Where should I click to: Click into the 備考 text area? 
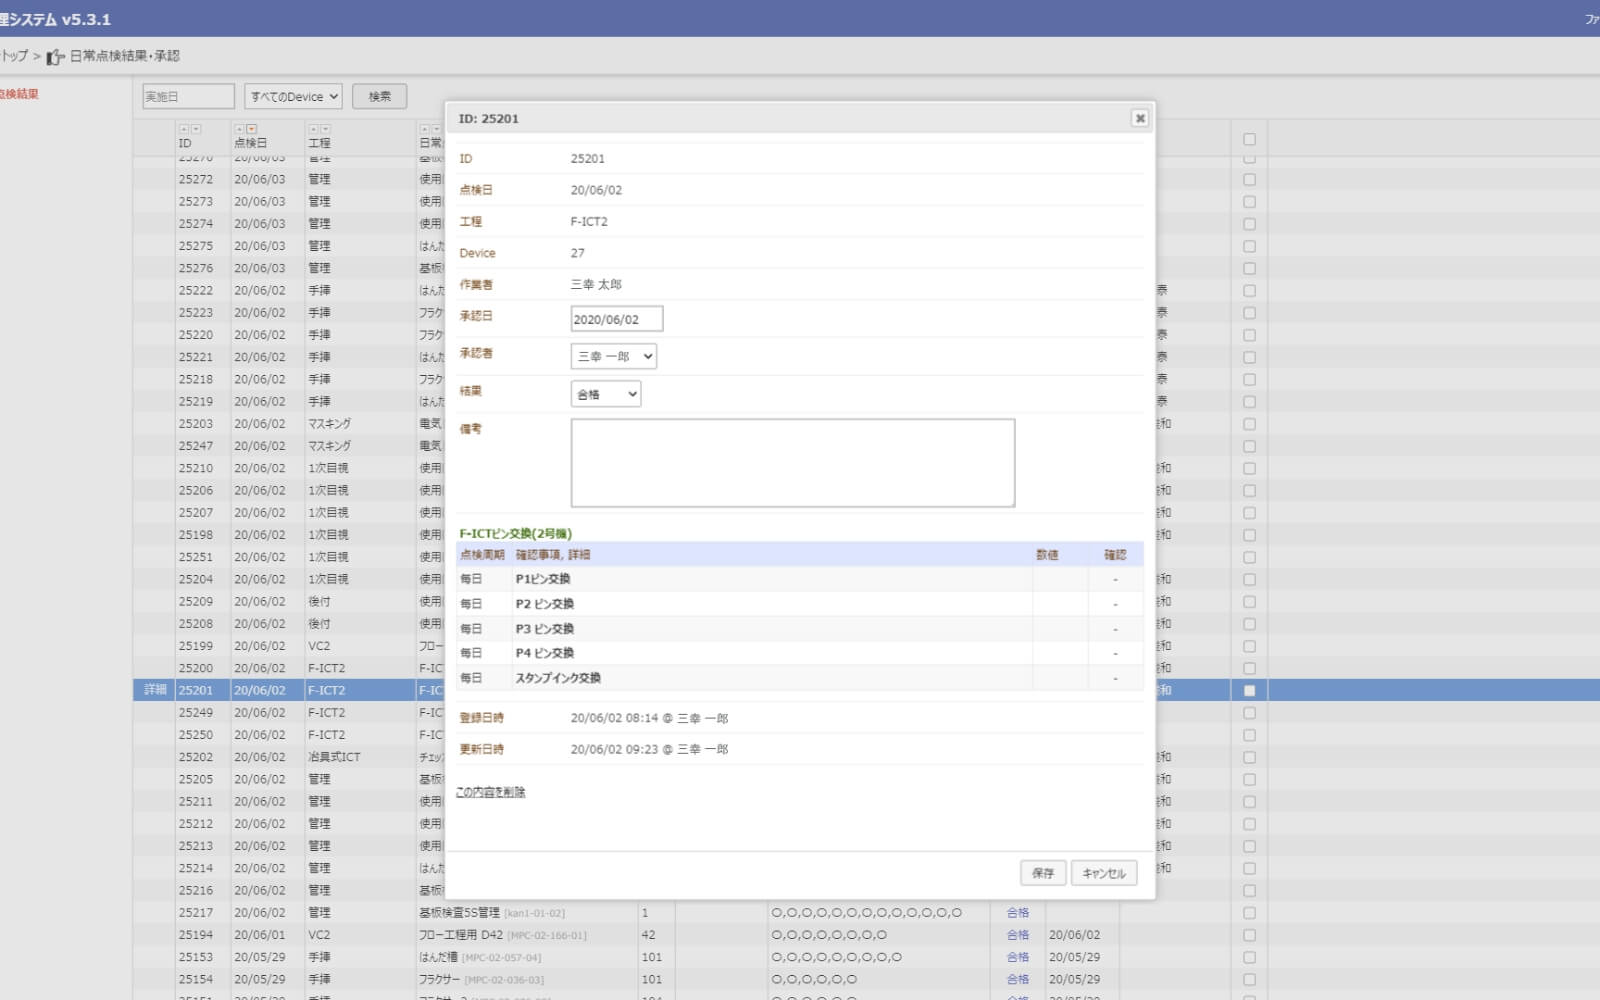pos(792,463)
